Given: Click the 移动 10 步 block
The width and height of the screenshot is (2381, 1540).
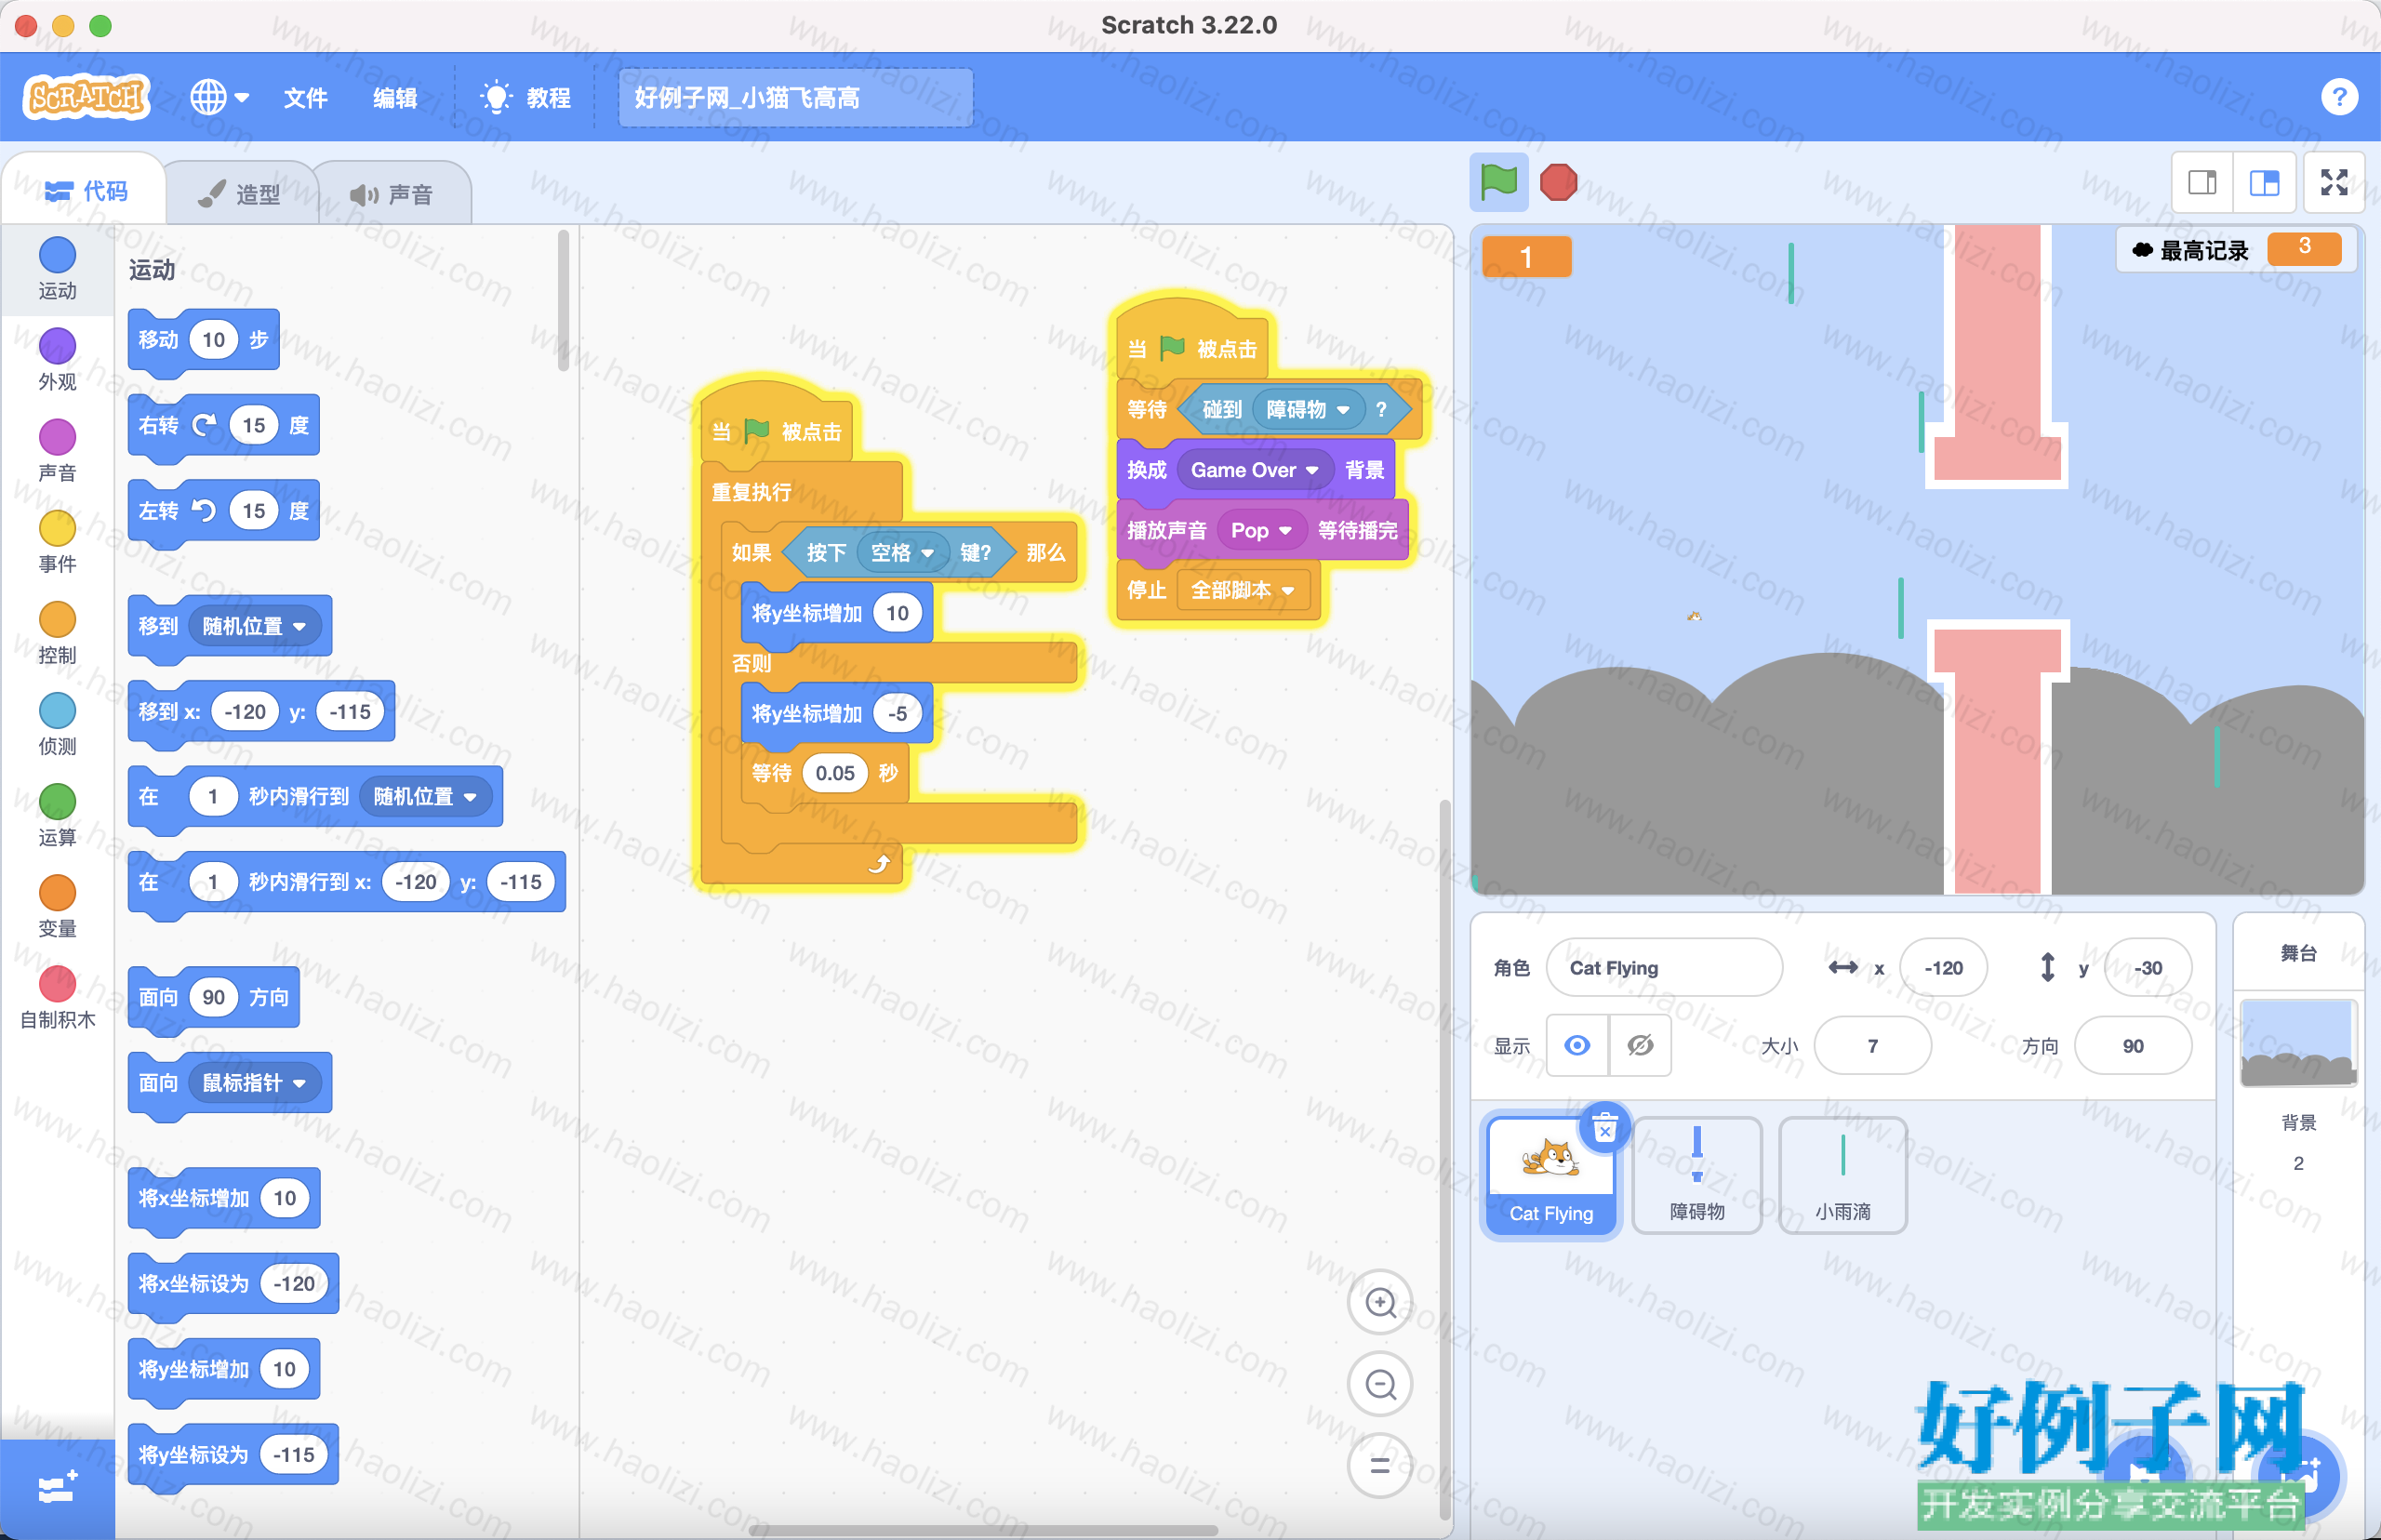Looking at the screenshot, I should coord(204,340).
